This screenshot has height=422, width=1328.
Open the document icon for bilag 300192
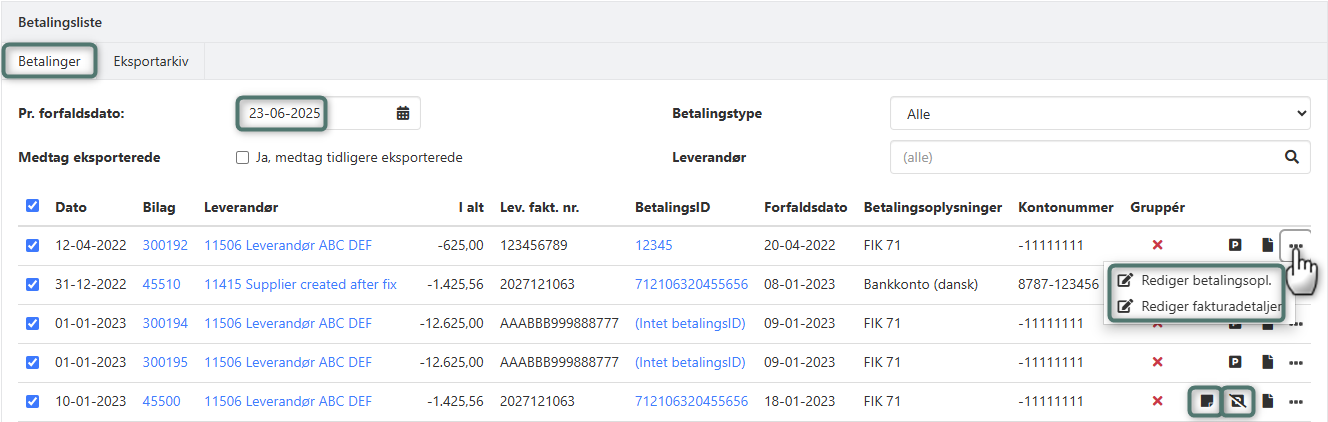pyautogui.click(x=1267, y=245)
